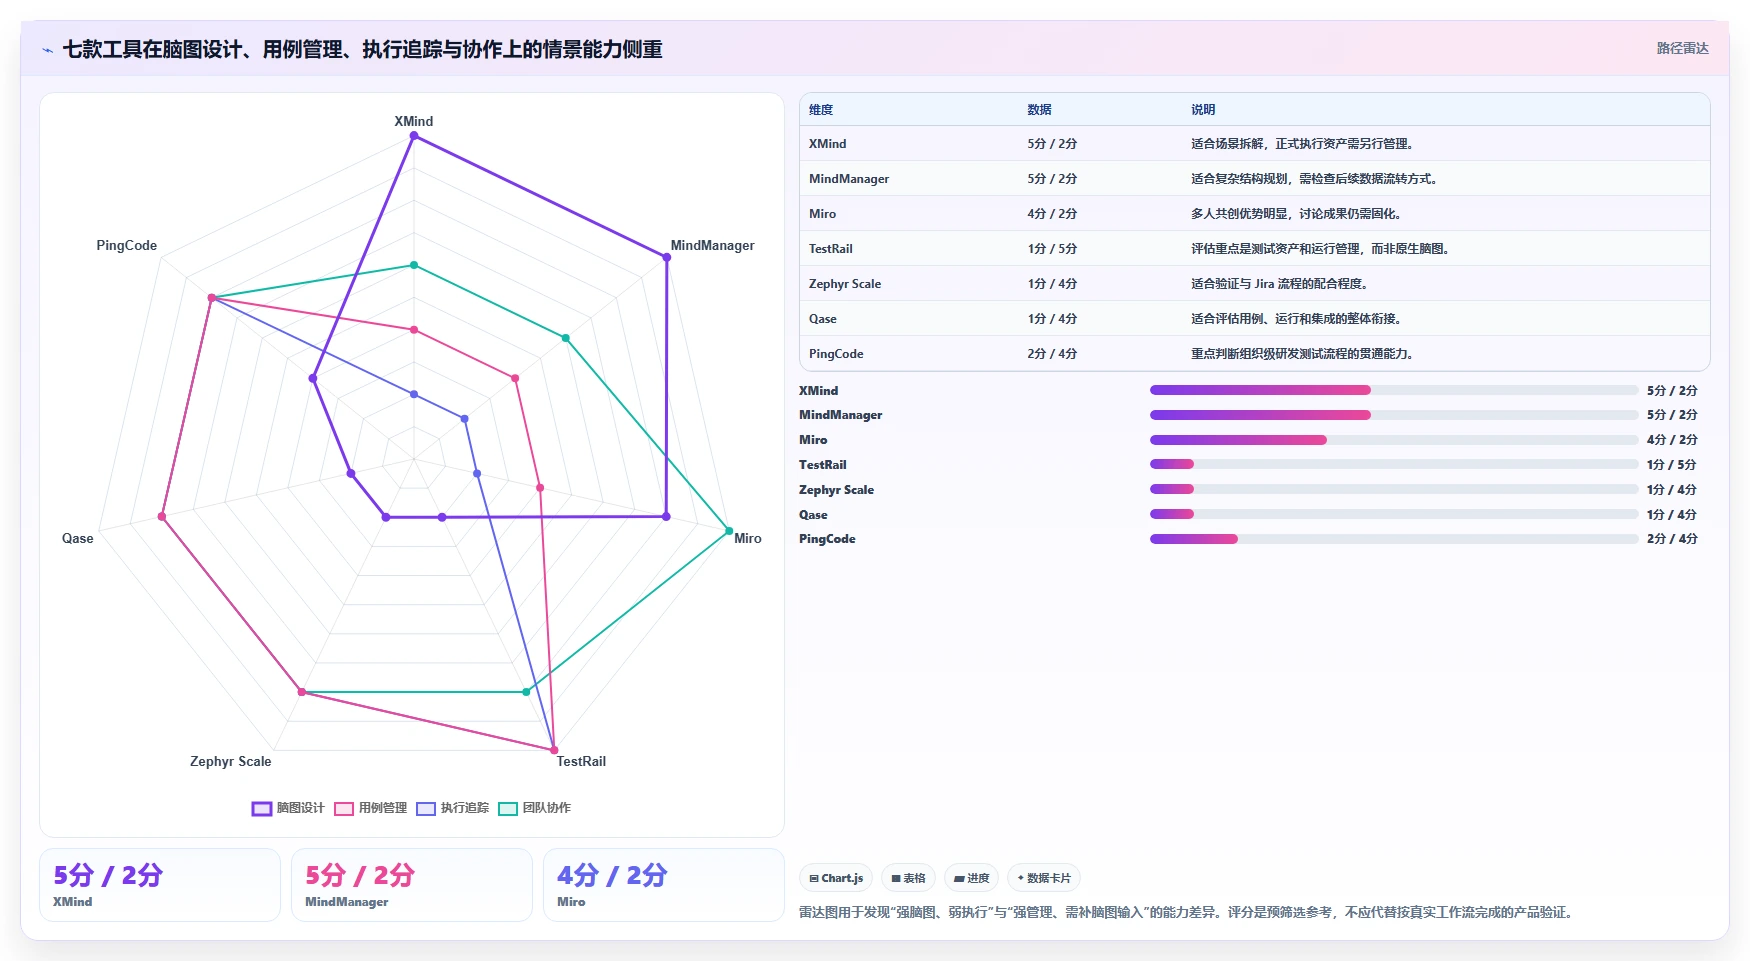Click the XMind progress bar
1750x961 pixels.
(x=1394, y=390)
